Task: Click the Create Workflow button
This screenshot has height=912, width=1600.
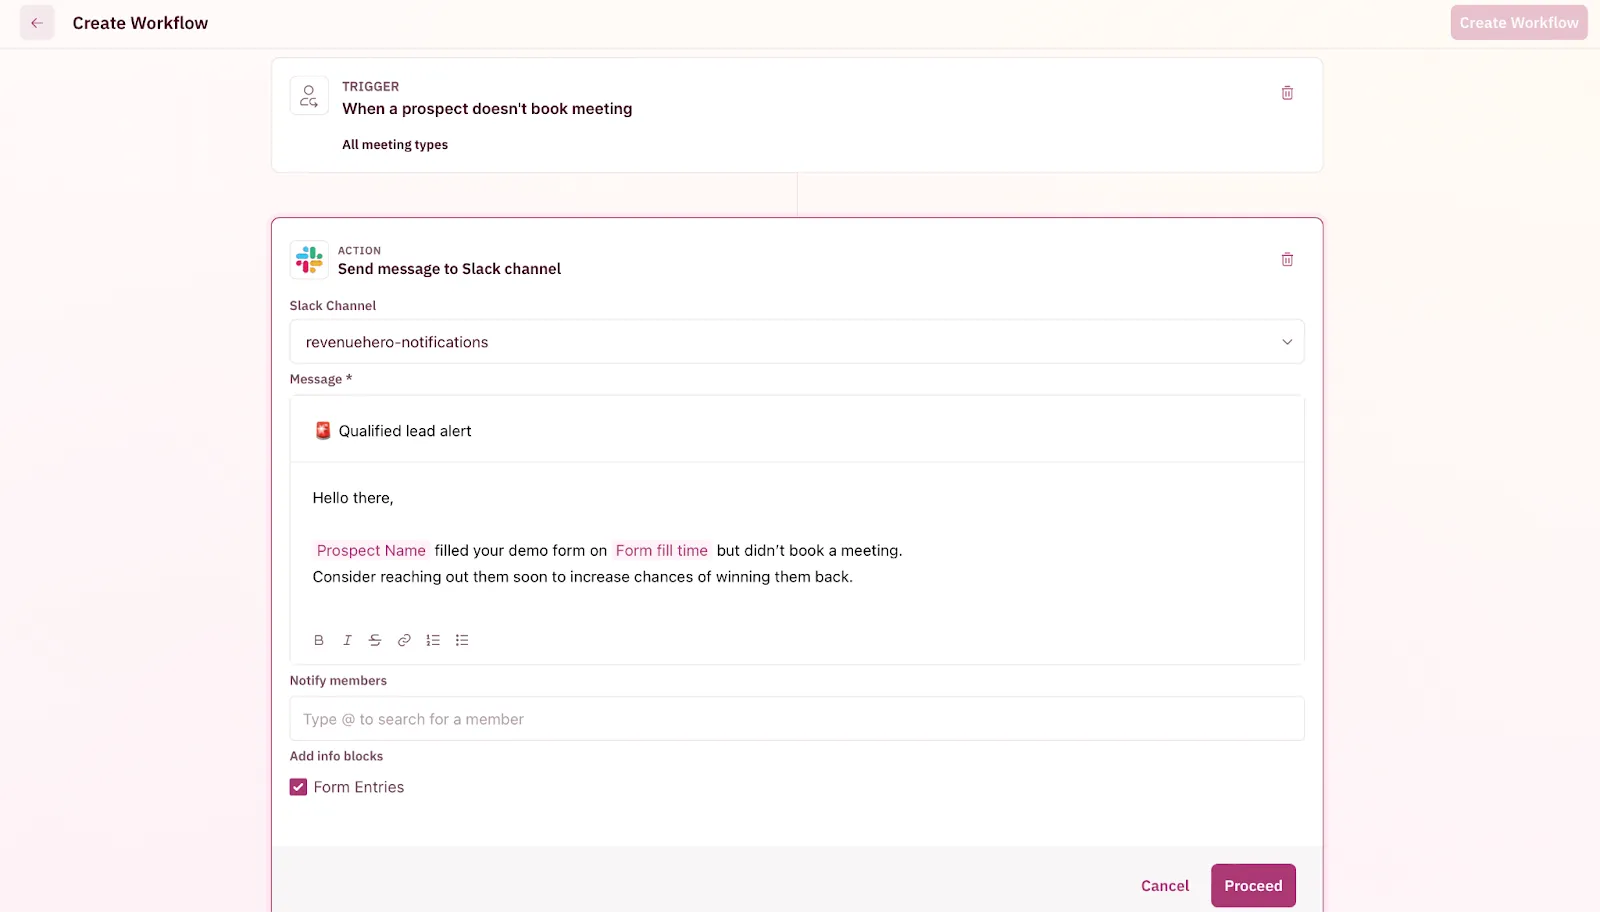Action: (x=1518, y=23)
